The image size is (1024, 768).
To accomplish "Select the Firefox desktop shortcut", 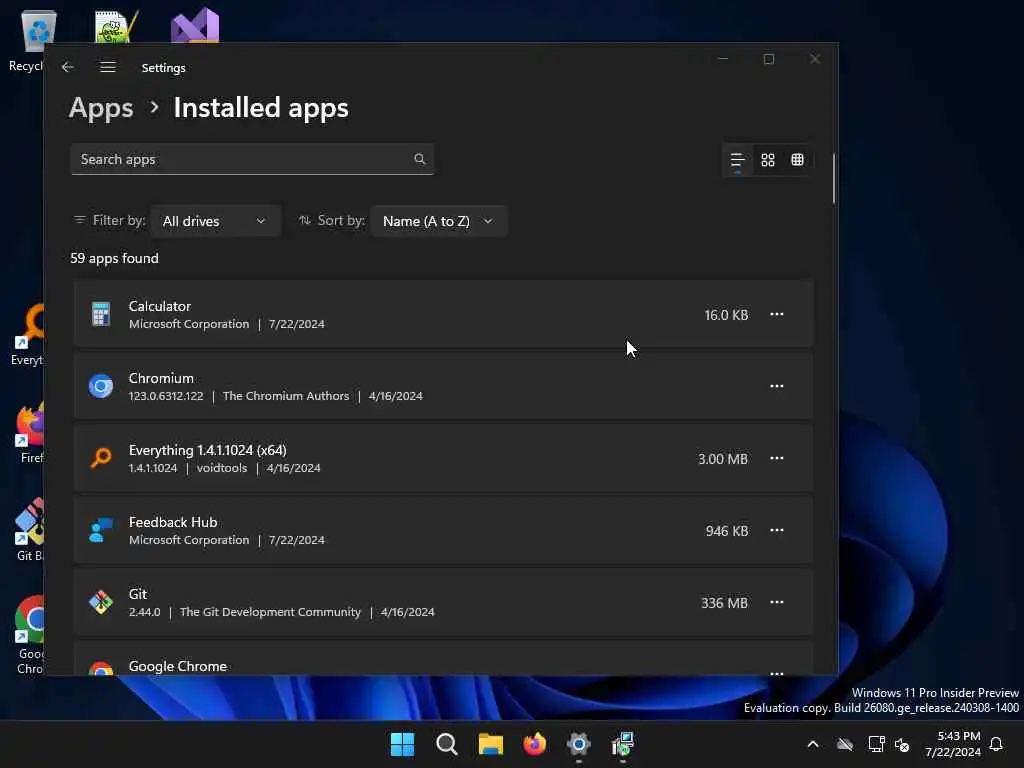I will [29, 432].
